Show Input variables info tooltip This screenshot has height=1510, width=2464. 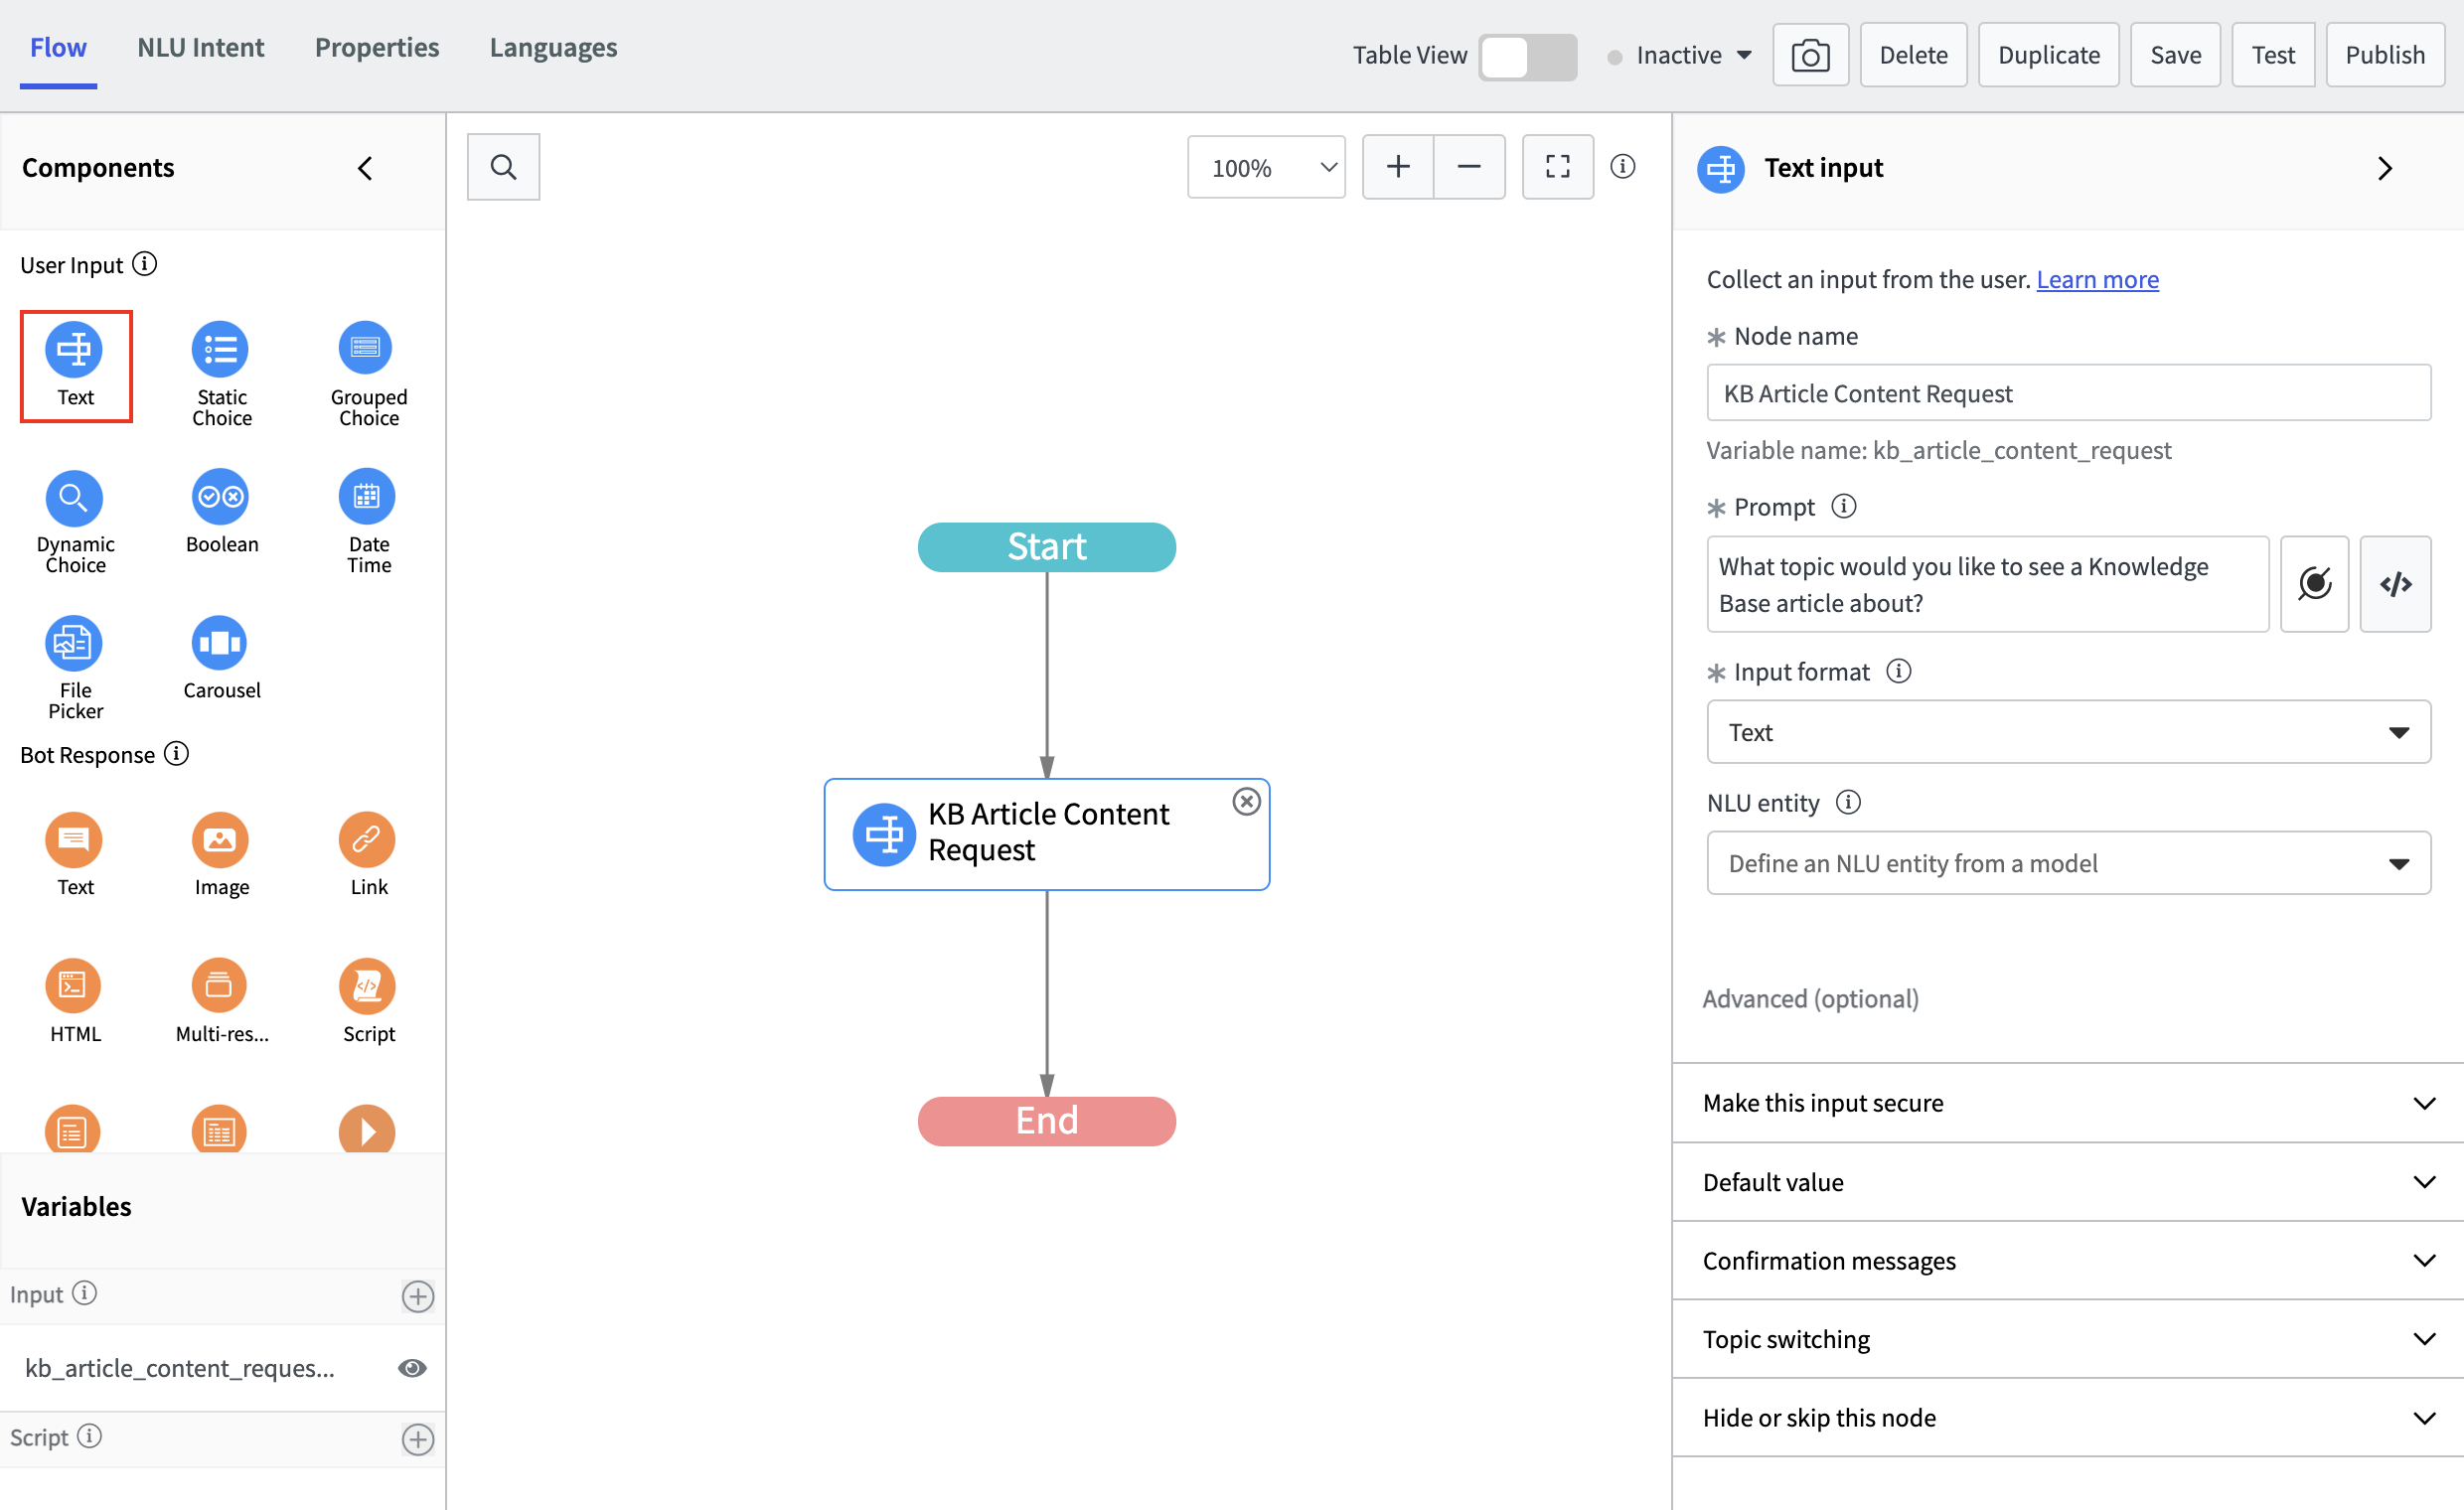(85, 1293)
